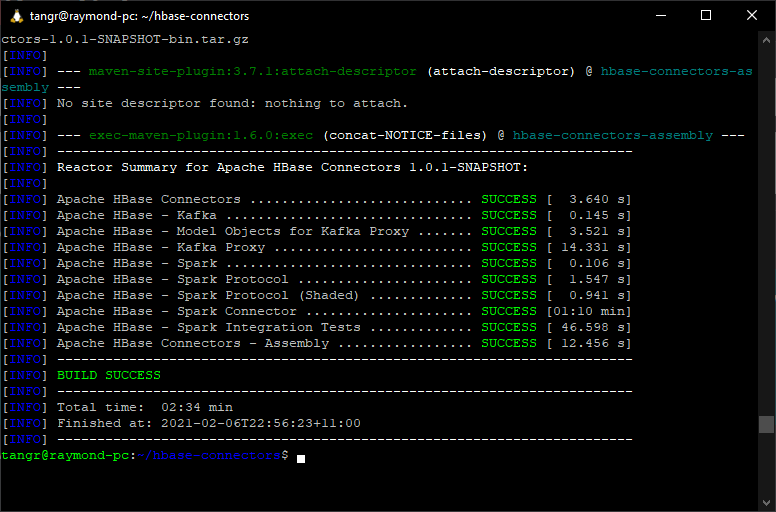Click the shell prompt cursor block
This screenshot has width=776, height=512.
click(300, 459)
